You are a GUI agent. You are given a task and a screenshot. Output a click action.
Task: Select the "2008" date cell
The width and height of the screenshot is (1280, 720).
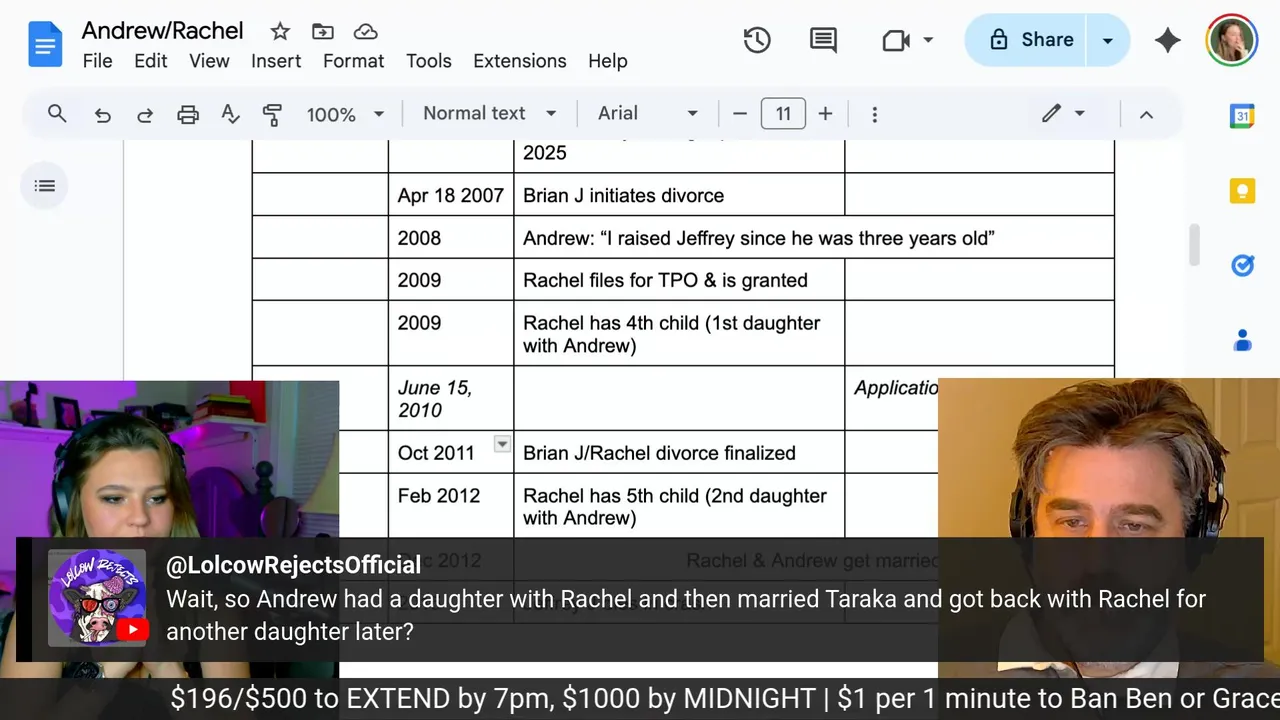pyautogui.click(x=451, y=238)
